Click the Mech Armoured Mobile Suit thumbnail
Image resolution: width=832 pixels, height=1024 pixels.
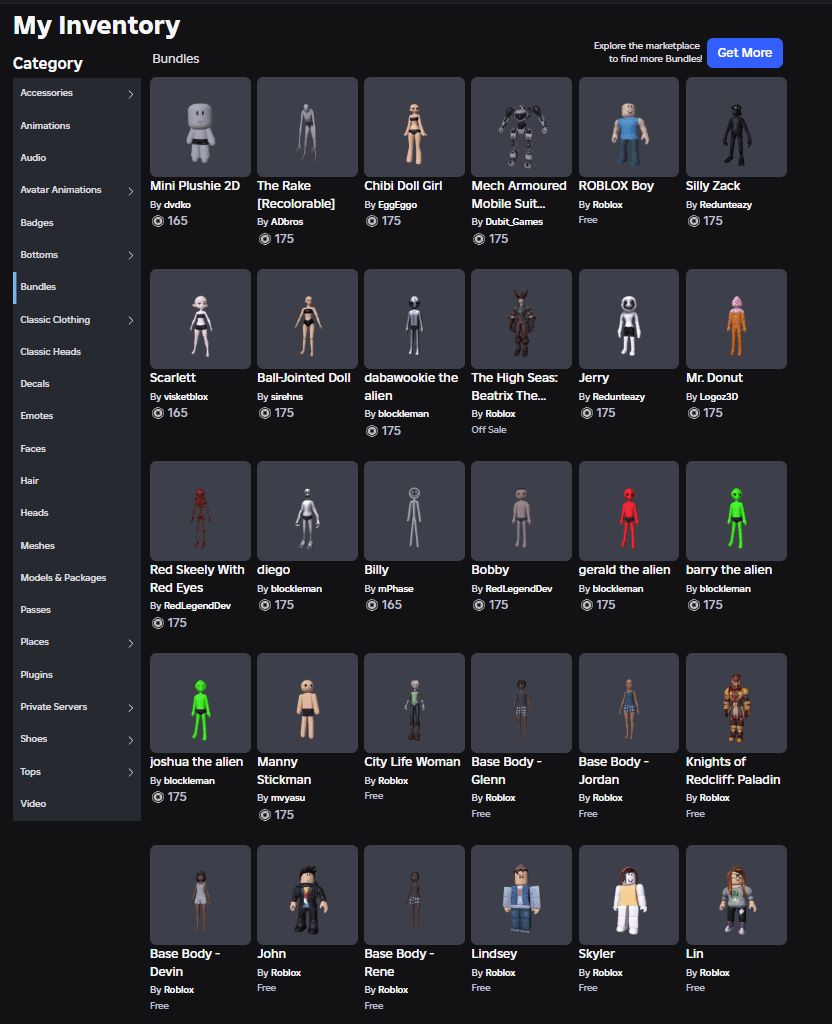521,127
